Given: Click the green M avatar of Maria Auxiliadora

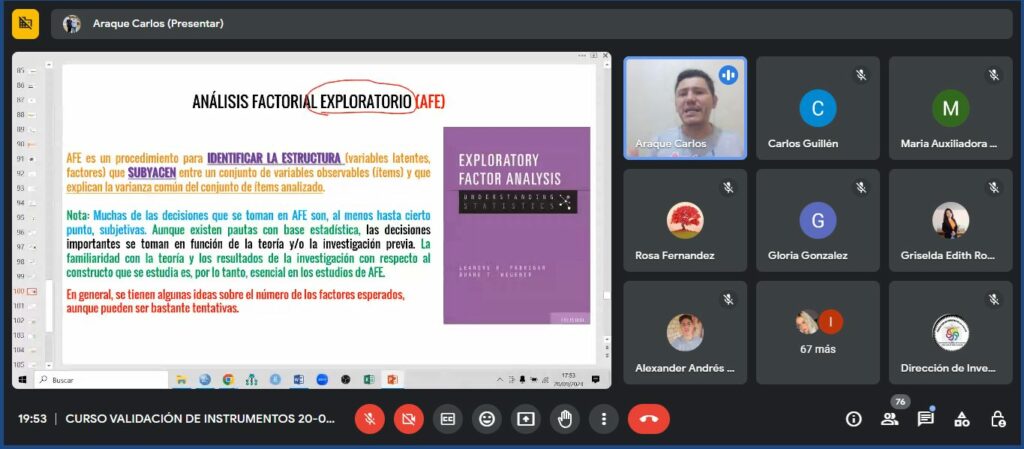Looking at the screenshot, I should point(950,108).
